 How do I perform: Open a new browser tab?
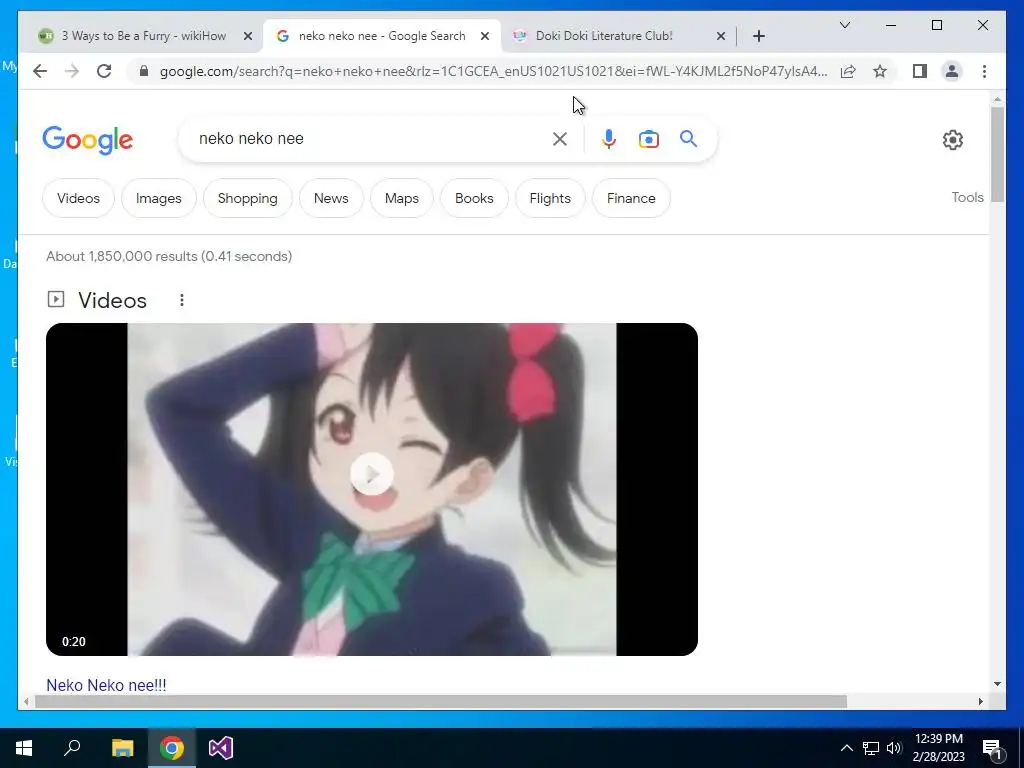(x=758, y=36)
